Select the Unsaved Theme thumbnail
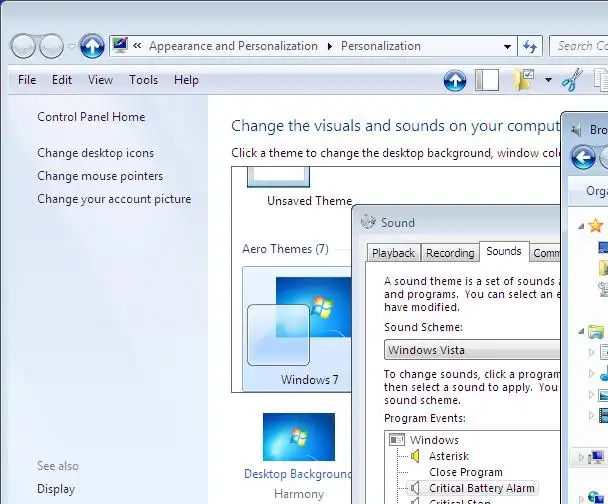 tap(278, 177)
